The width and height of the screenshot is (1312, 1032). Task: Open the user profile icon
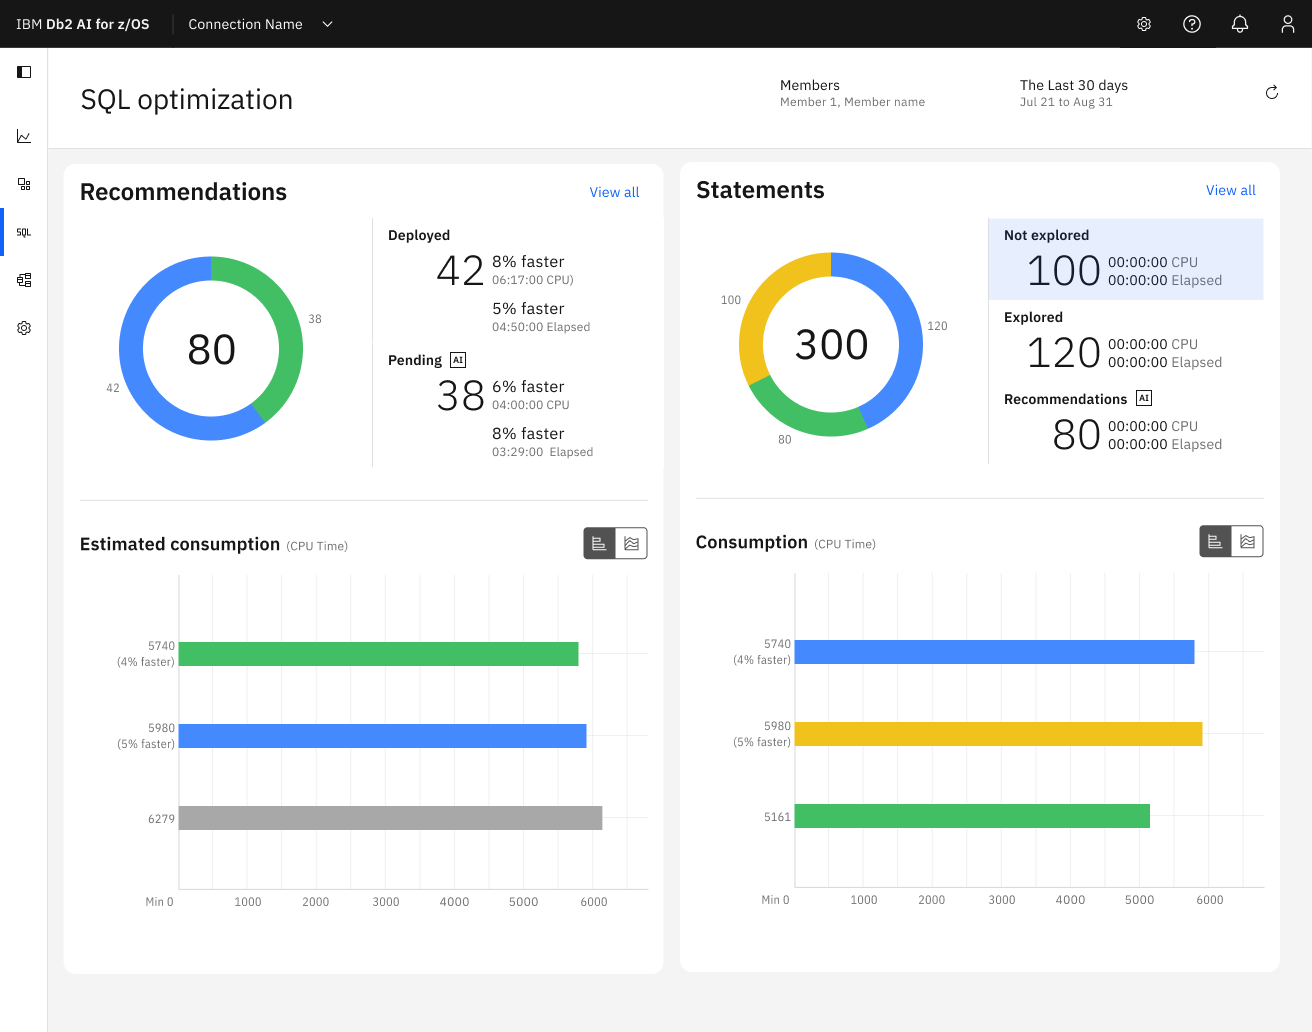click(1288, 24)
